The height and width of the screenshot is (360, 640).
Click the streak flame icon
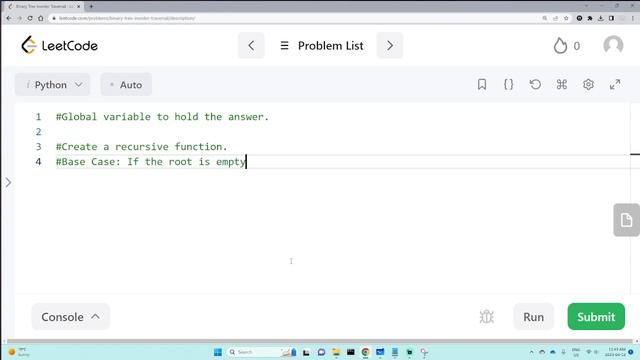[560, 46]
